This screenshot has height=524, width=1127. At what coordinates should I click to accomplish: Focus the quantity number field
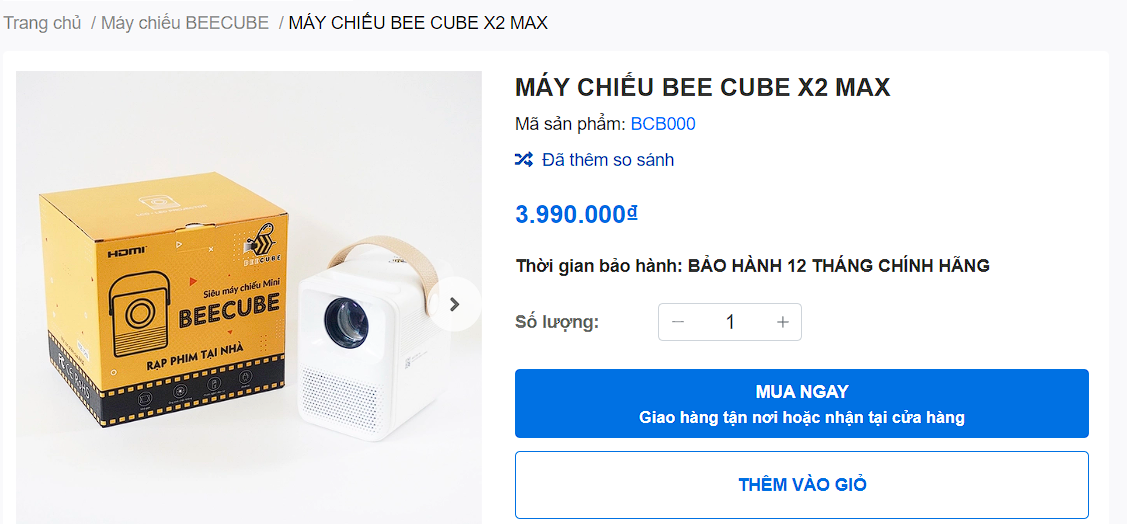pos(730,322)
